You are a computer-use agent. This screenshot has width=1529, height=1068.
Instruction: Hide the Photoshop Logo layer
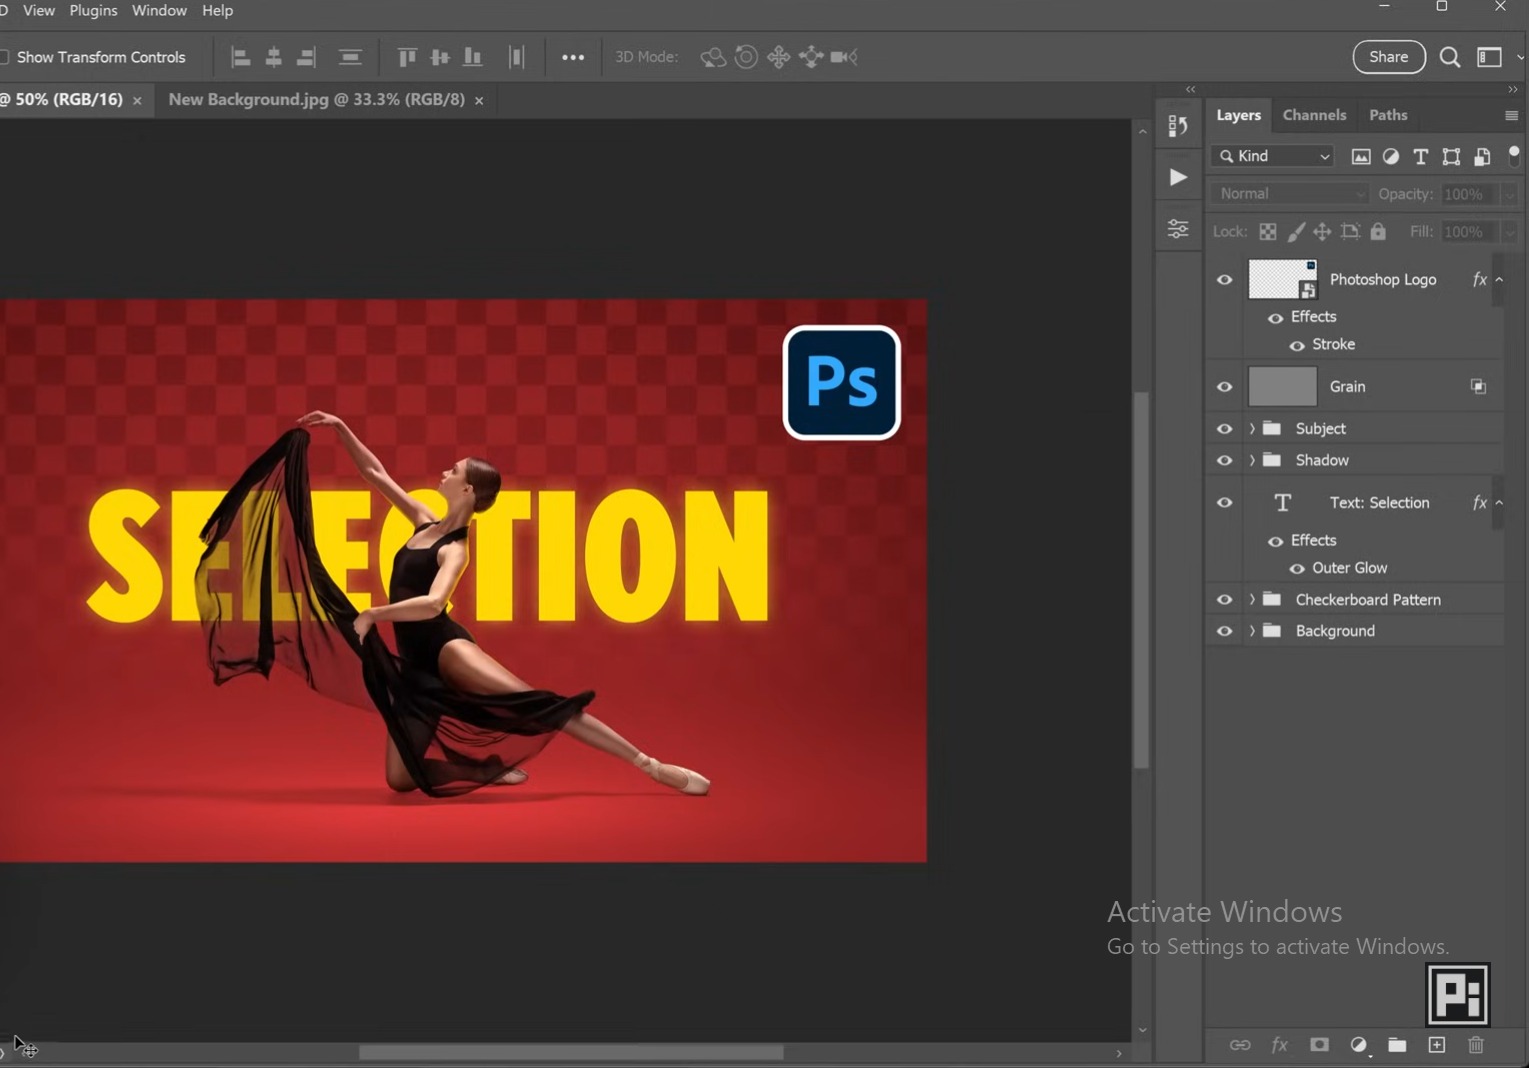pyautogui.click(x=1224, y=280)
